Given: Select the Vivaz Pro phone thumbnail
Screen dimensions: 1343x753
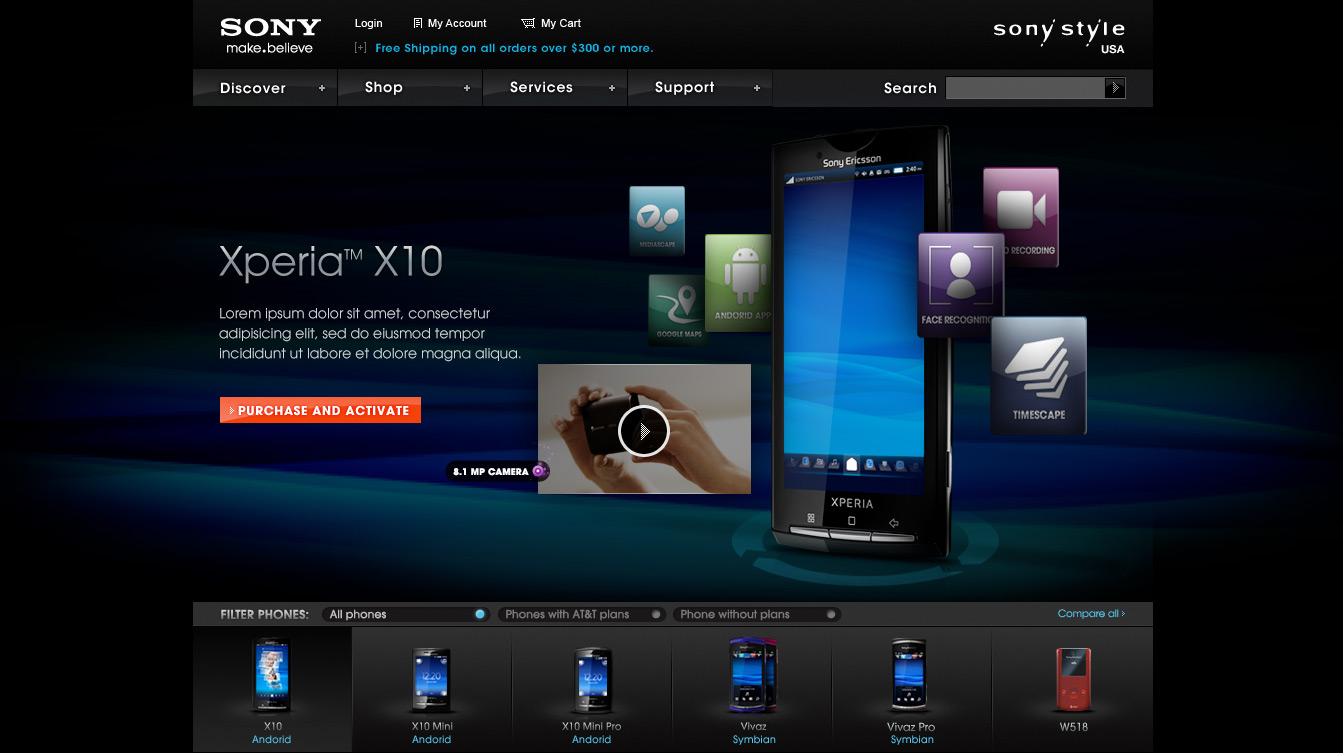Looking at the screenshot, I should pyautogui.click(x=911, y=690).
